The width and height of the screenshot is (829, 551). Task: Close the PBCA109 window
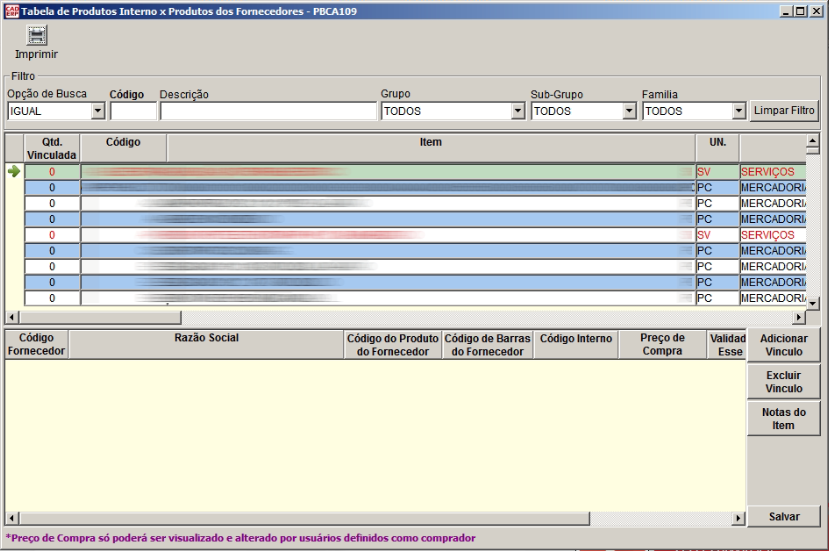(x=816, y=11)
